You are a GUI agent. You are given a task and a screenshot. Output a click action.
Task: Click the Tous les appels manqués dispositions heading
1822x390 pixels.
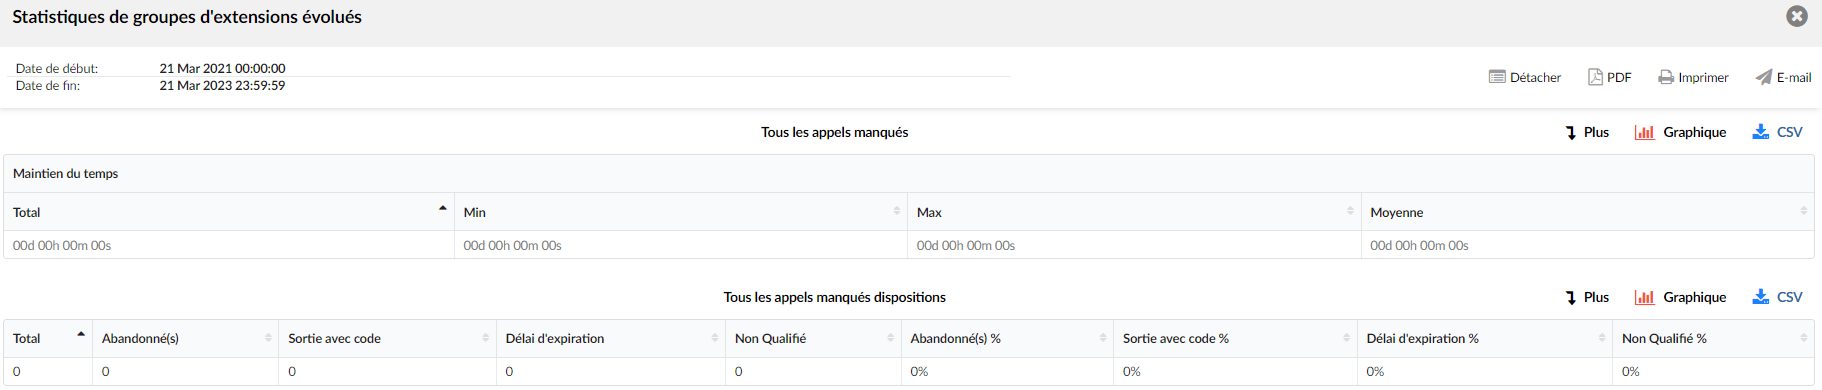pos(834,297)
